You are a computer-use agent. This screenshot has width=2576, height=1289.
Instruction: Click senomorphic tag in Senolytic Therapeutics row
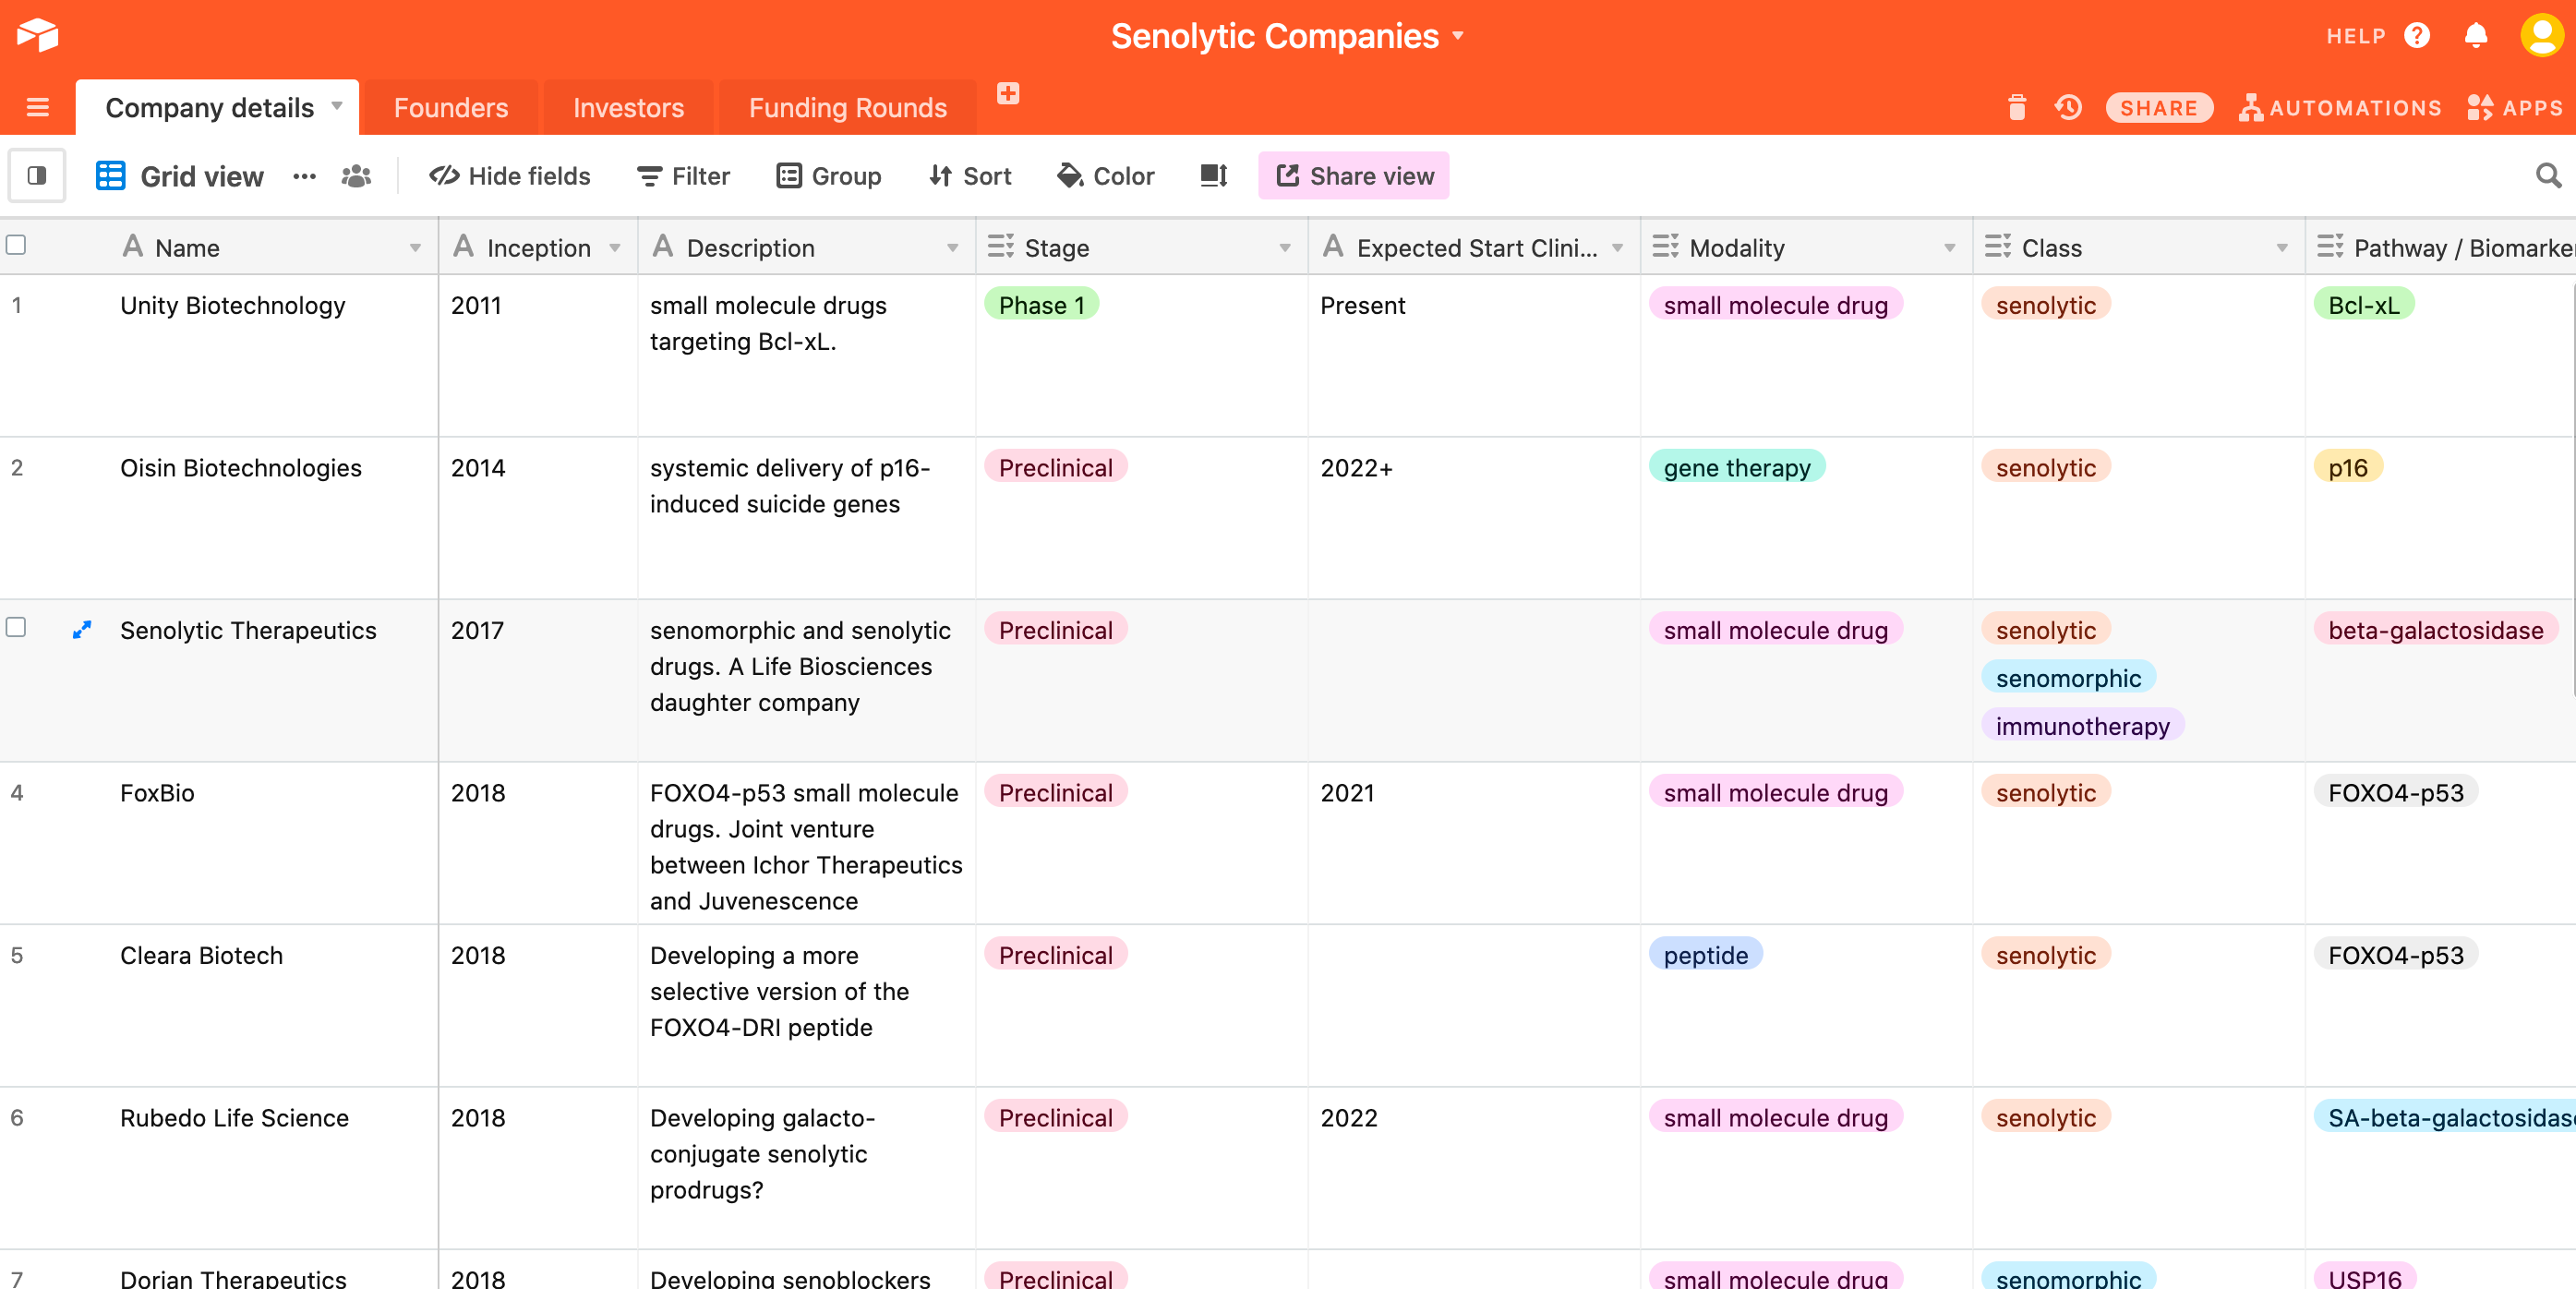(x=2068, y=678)
